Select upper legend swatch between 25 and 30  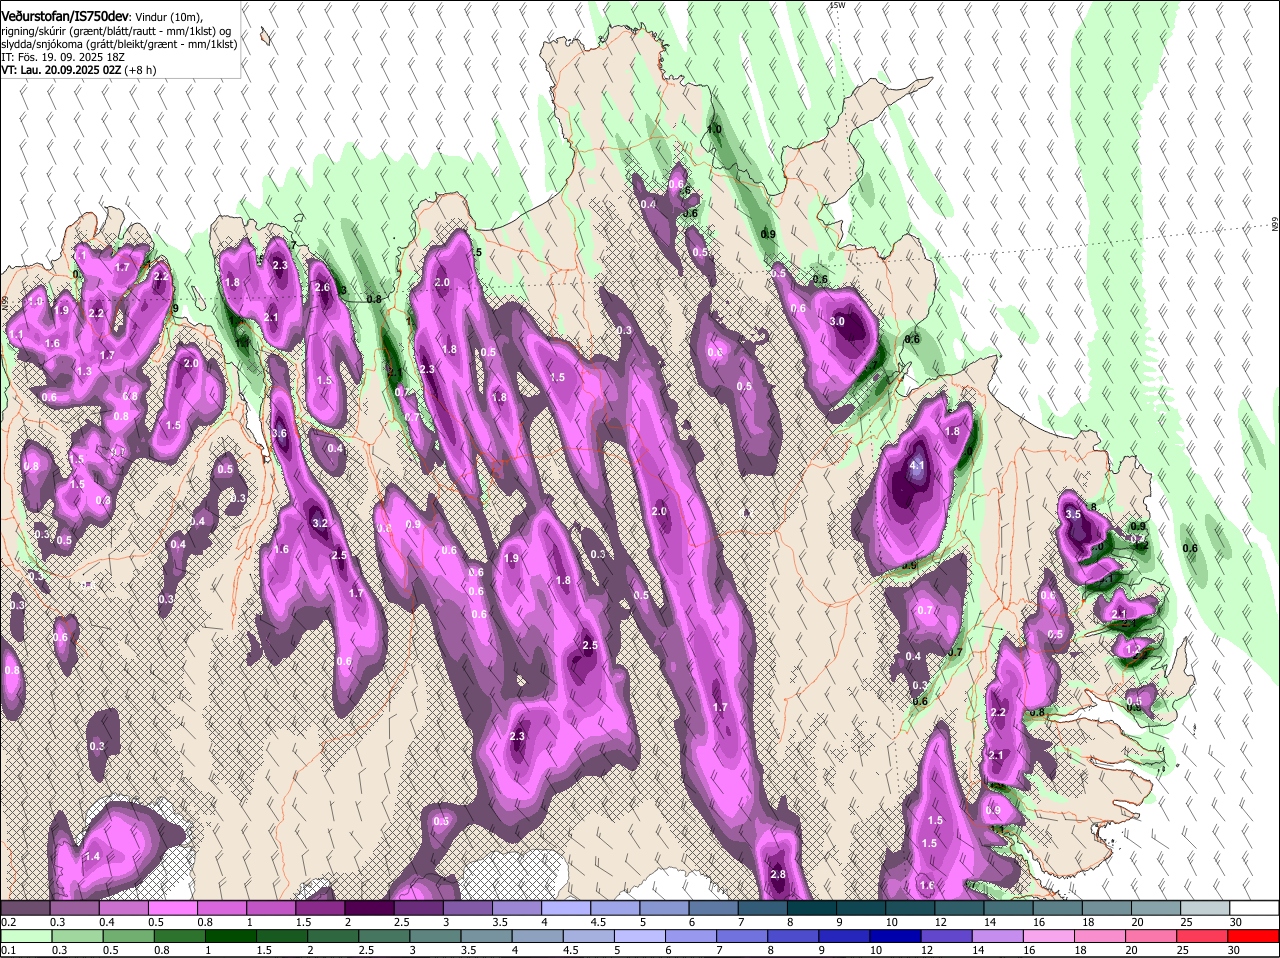click(x=1206, y=908)
